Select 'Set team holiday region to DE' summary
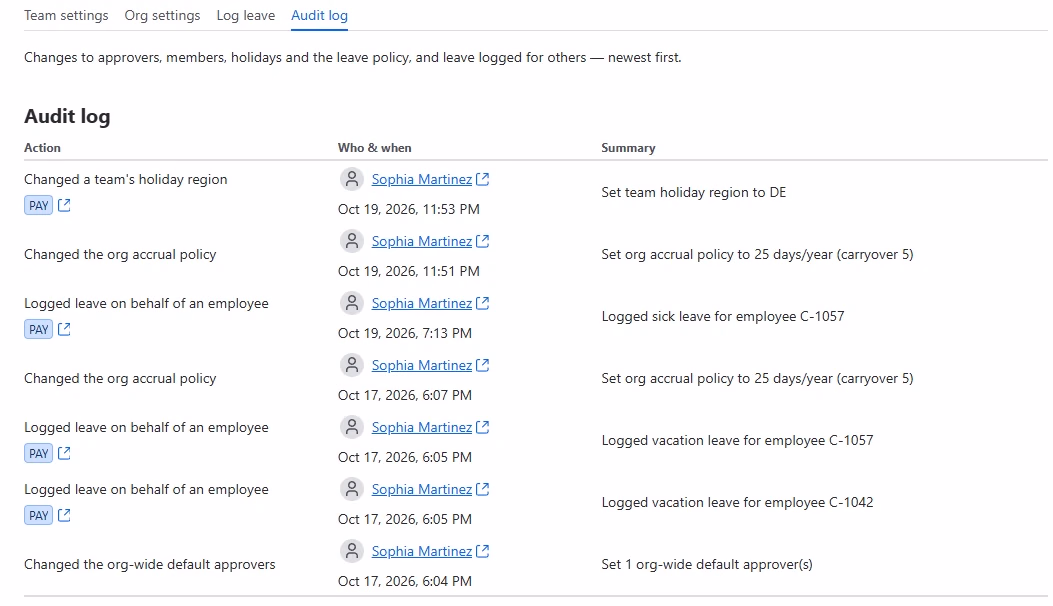The height and width of the screenshot is (606, 1053). pyautogui.click(x=693, y=193)
